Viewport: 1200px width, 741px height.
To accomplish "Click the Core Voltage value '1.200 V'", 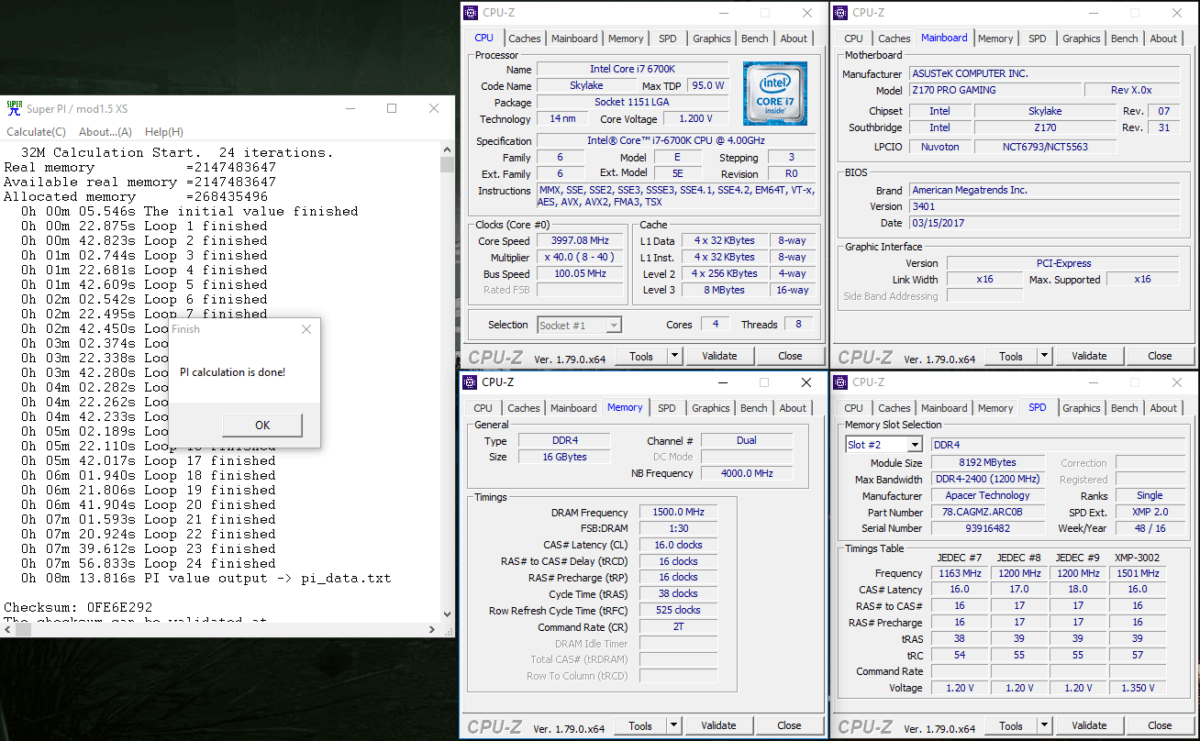I will [698, 119].
